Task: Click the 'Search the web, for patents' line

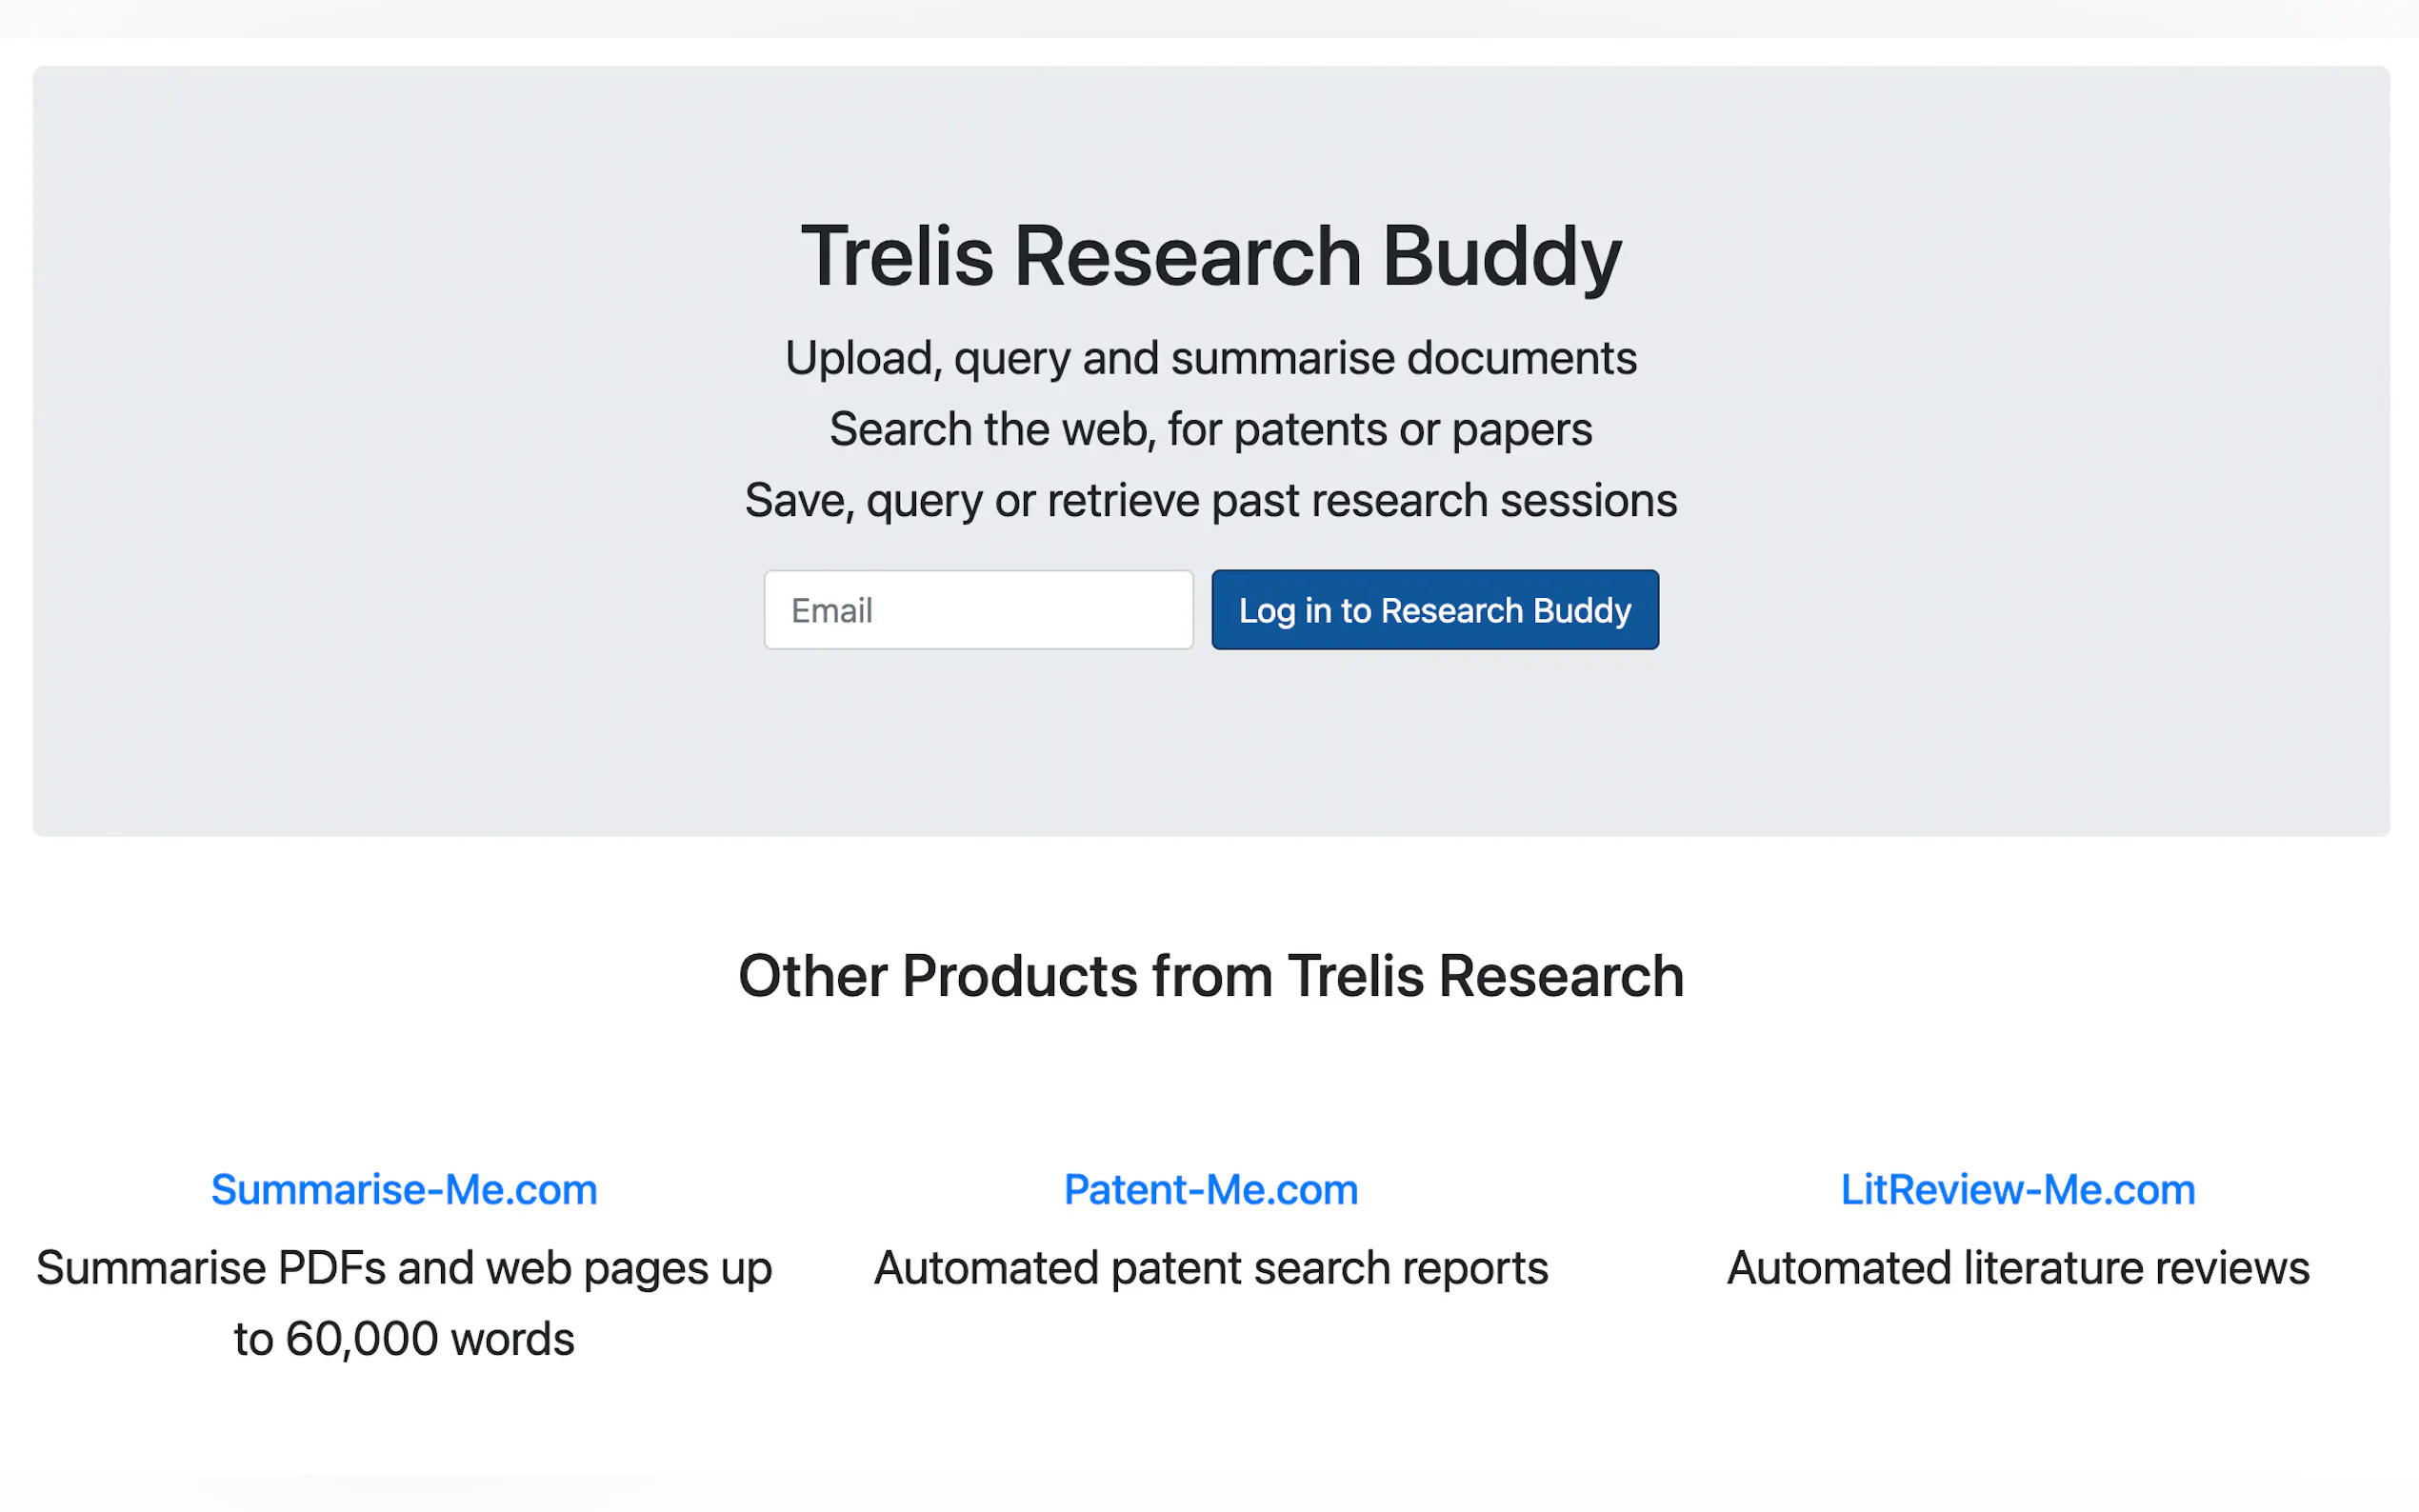Action: point(1210,429)
